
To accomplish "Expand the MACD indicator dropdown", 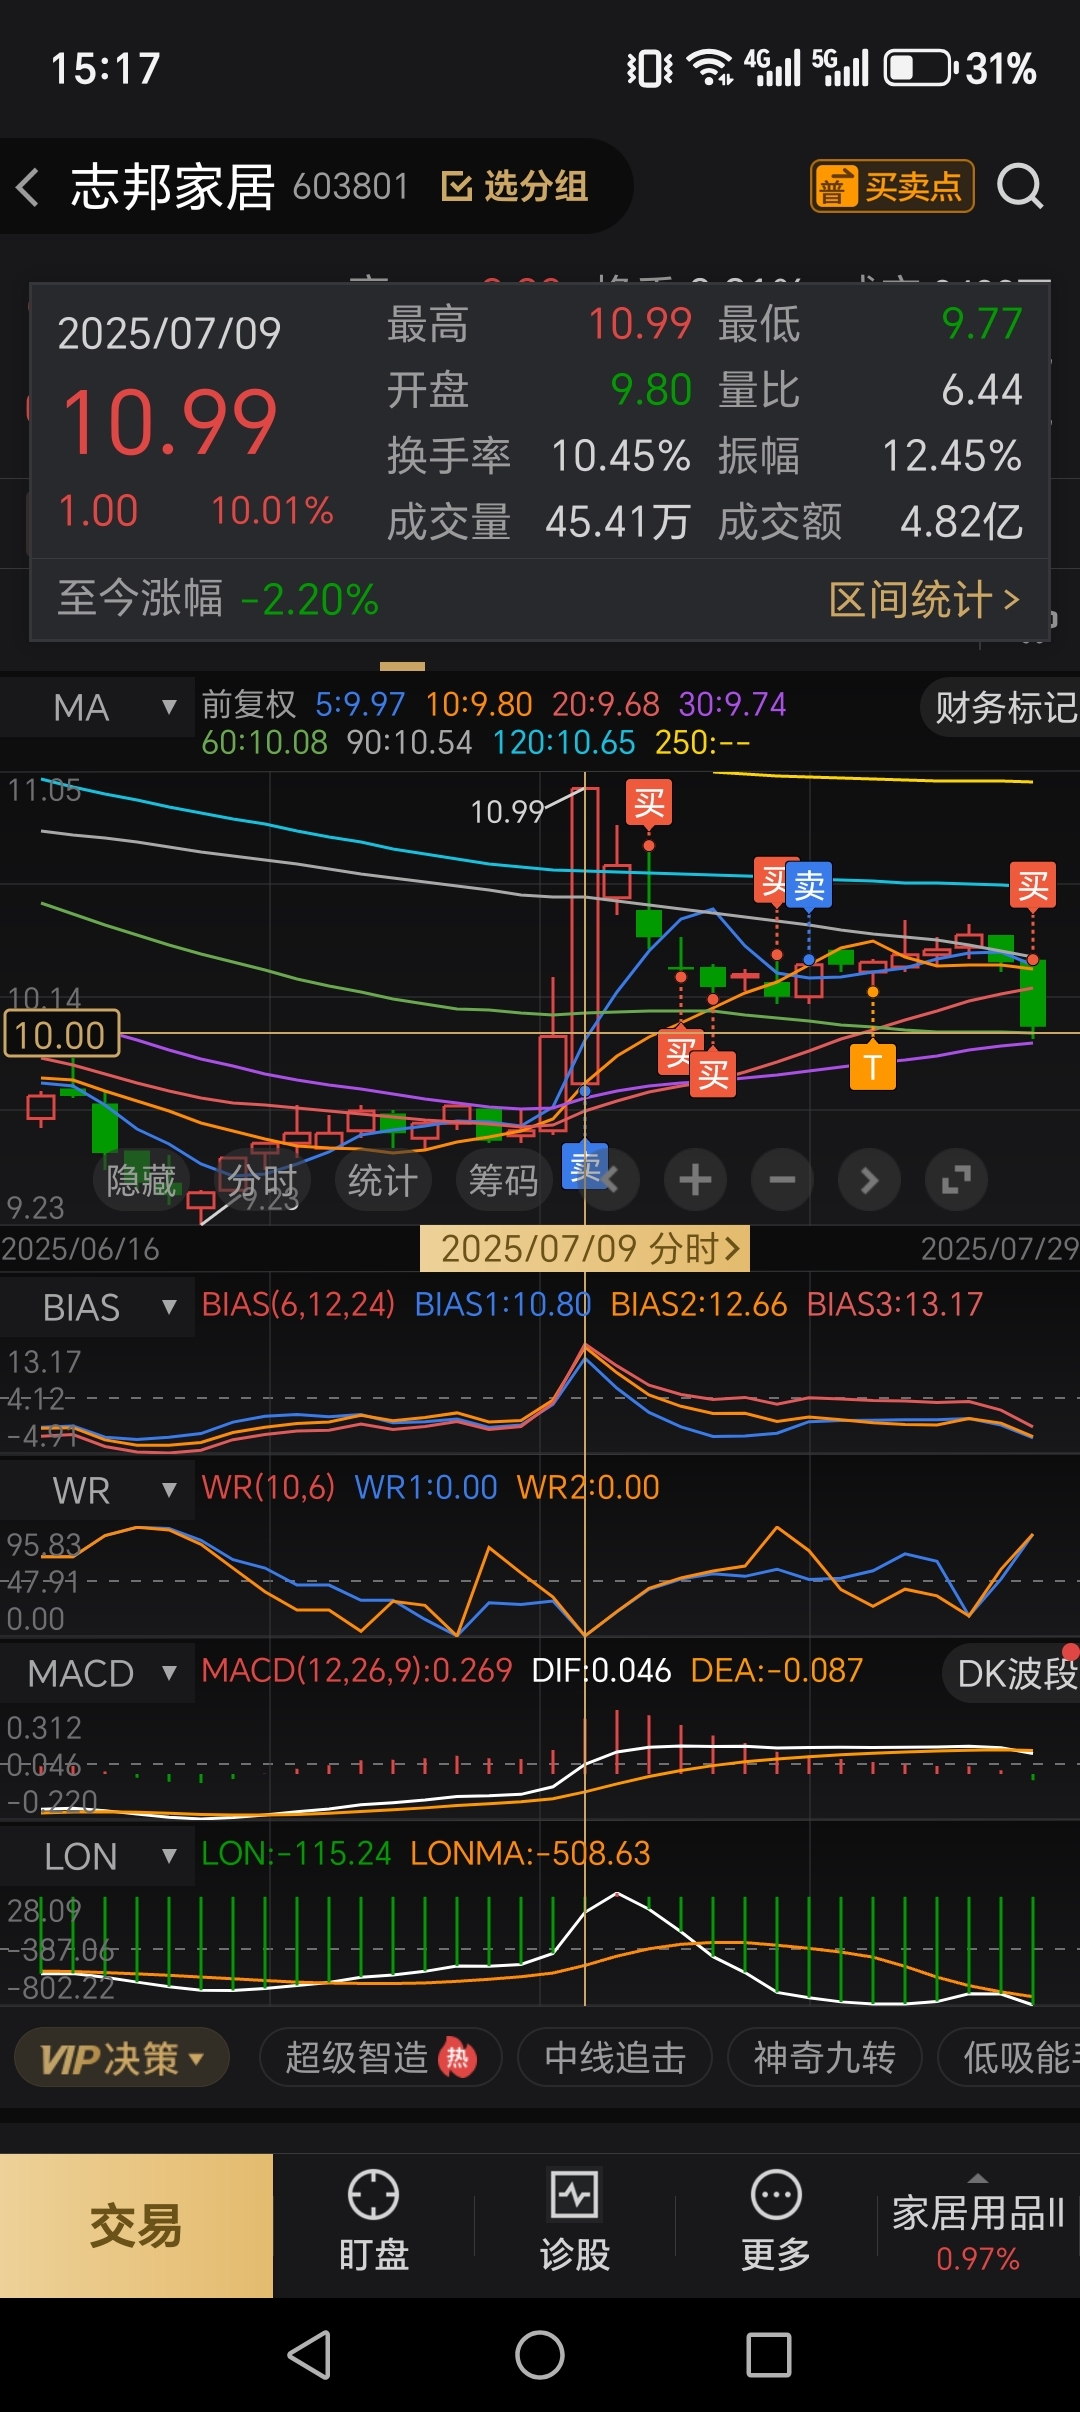I will pyautogui.click(x=97, y=1674).
